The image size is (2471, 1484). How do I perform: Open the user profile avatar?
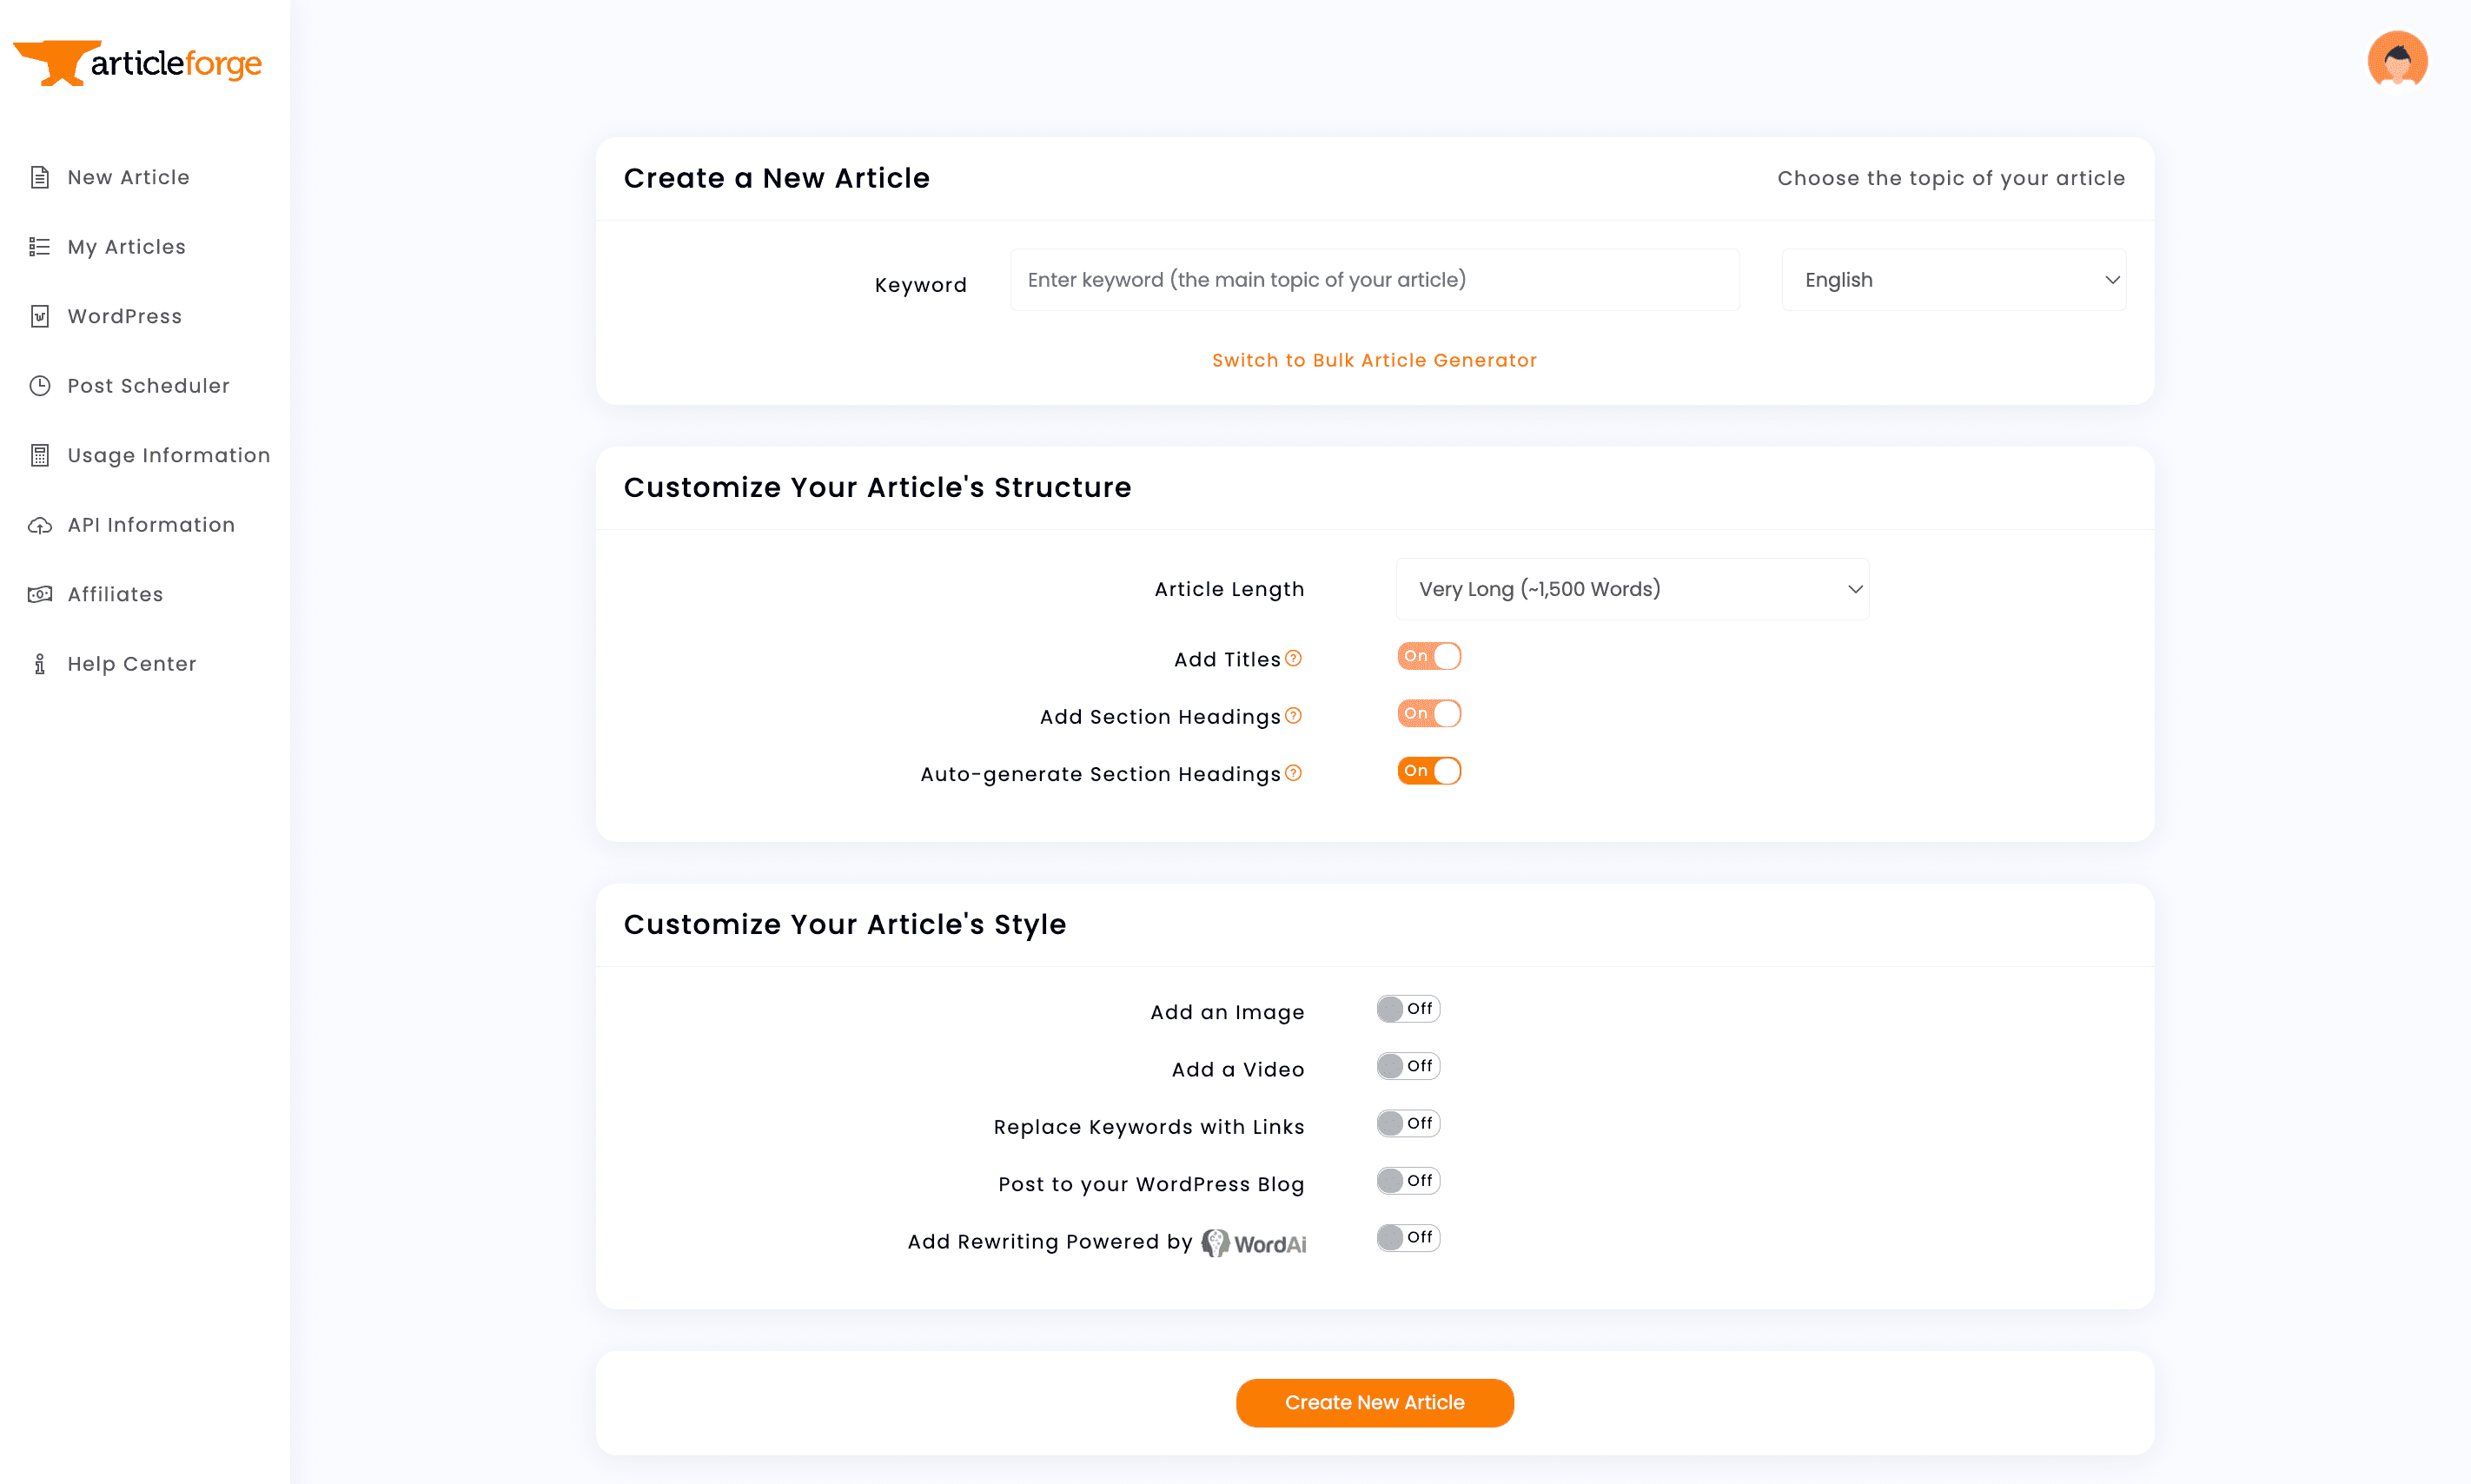point(2396,60)
